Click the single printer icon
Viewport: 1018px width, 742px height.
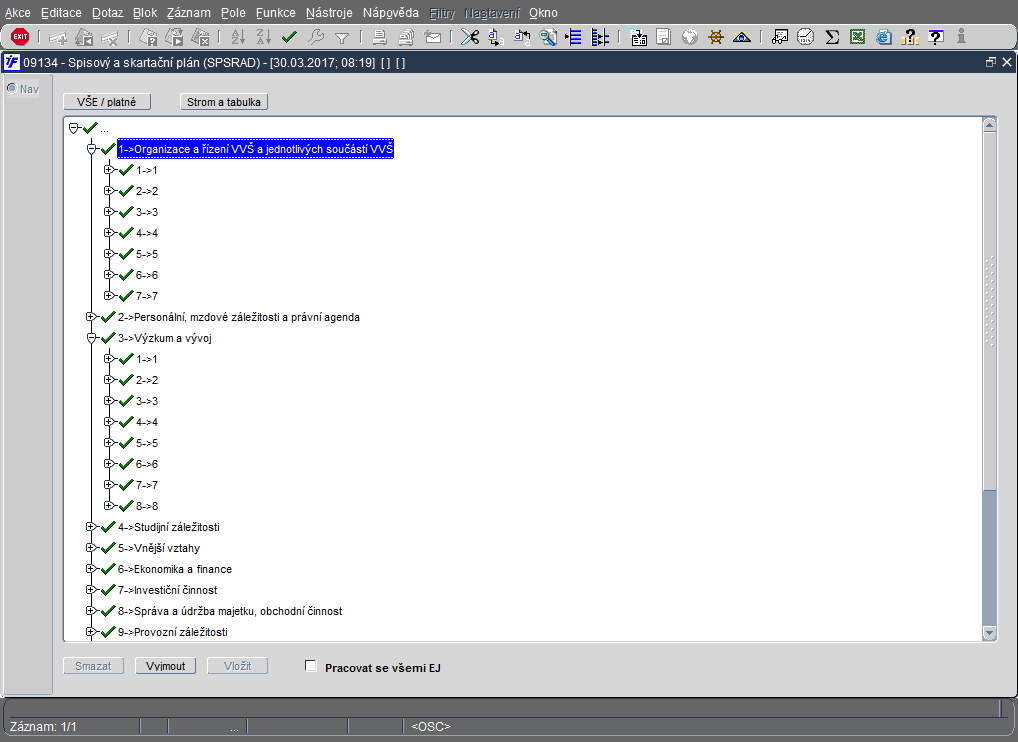(x=380, y=37)
